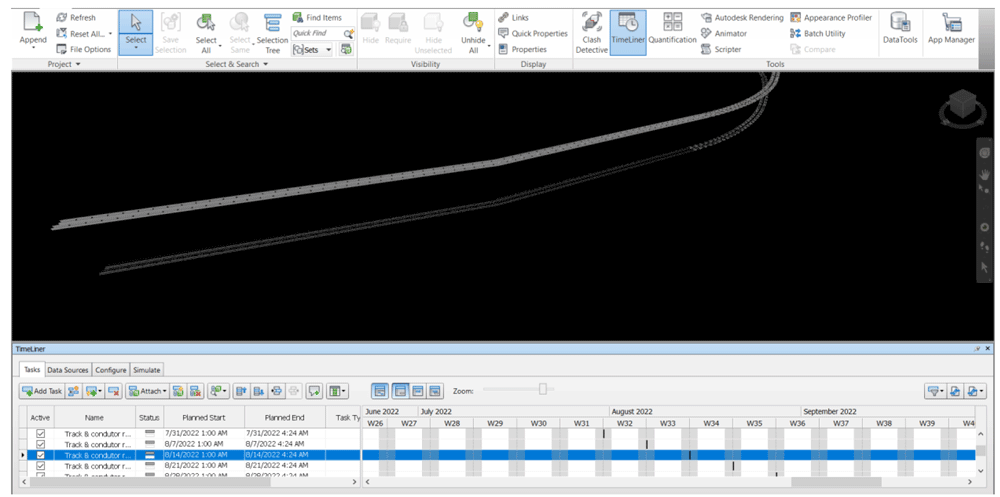Open the Quantification tool
Screen dimensions: 1000x497
click(x=672, y=31)
